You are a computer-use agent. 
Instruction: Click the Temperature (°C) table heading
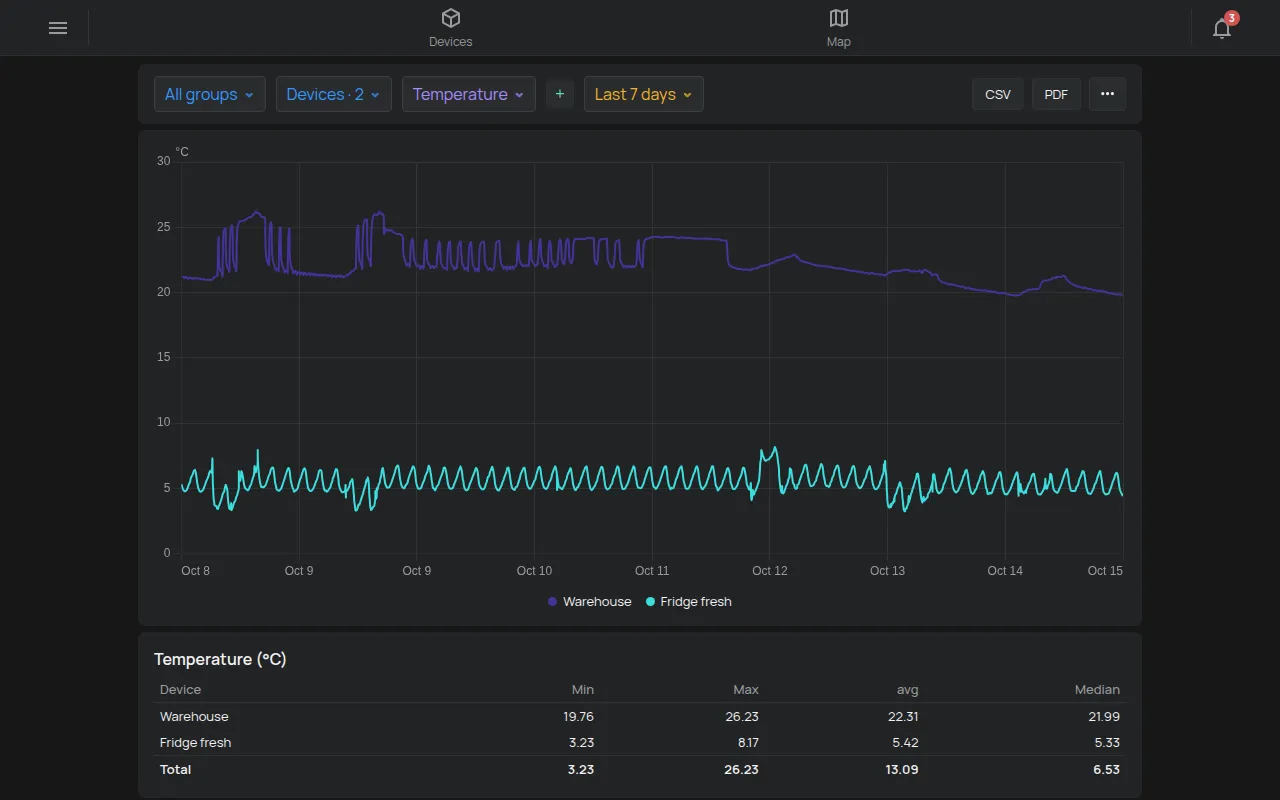(220, 660)
